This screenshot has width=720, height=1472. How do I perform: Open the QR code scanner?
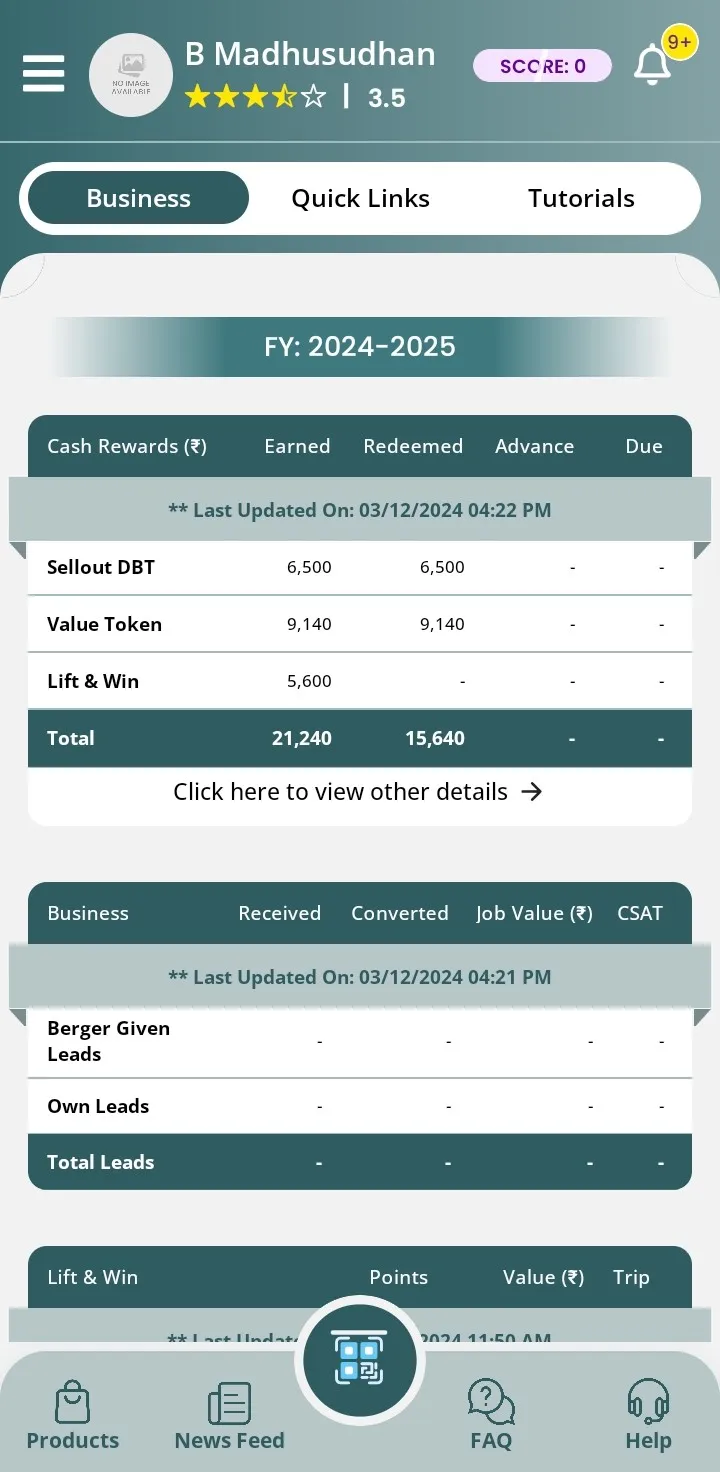point(360,1361)
